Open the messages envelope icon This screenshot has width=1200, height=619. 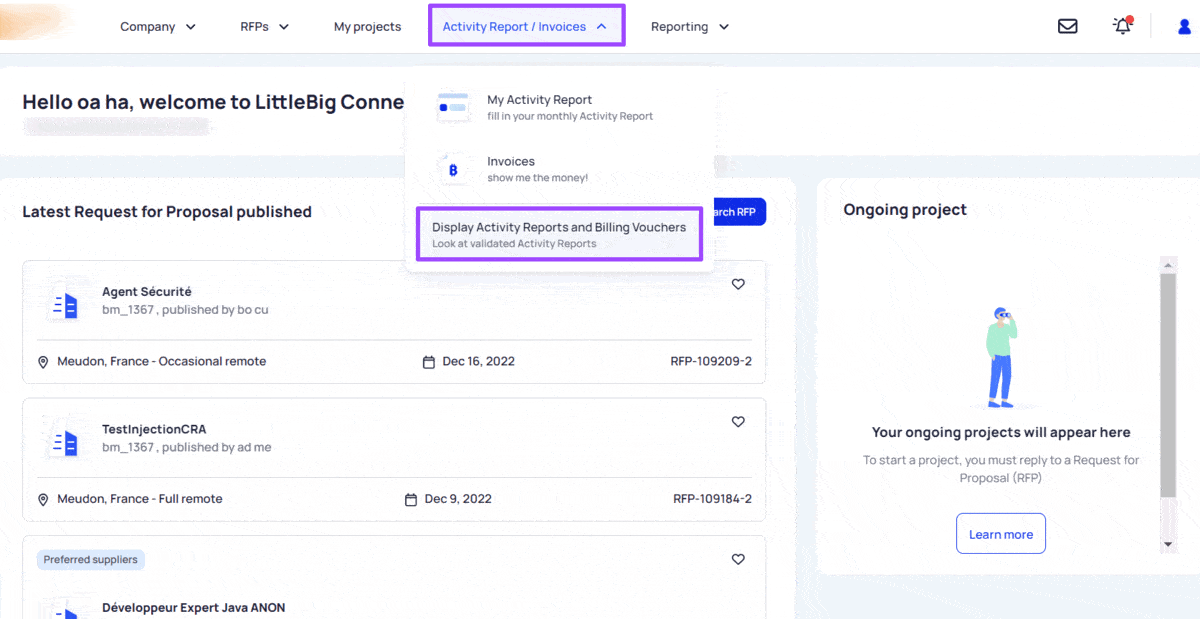coord(1068,27)
